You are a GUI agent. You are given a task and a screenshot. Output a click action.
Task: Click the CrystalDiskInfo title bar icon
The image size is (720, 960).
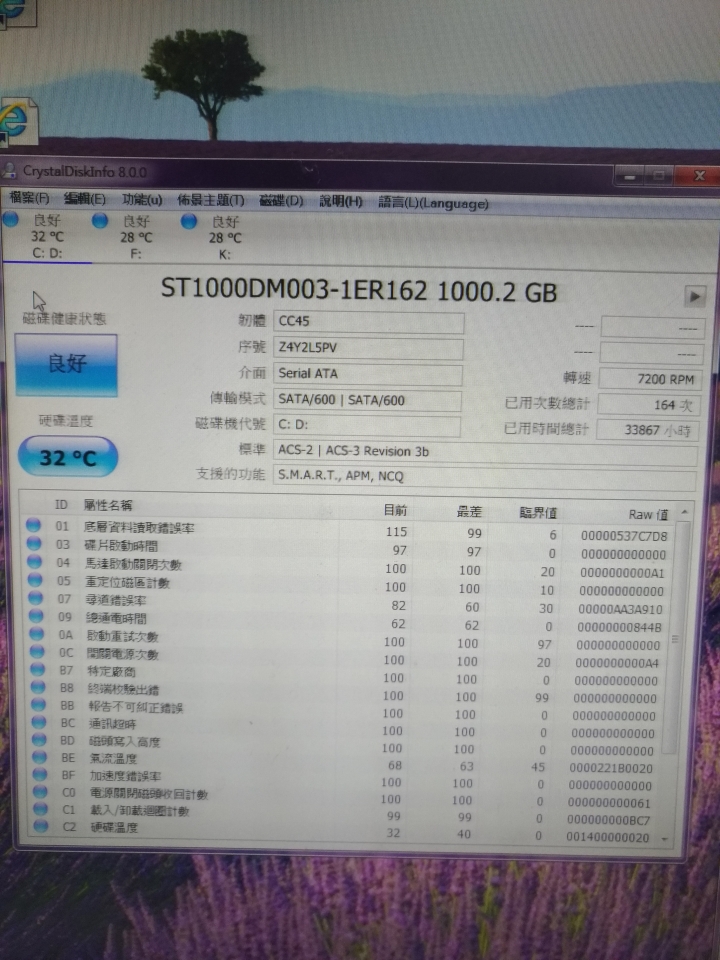(9, 171)
